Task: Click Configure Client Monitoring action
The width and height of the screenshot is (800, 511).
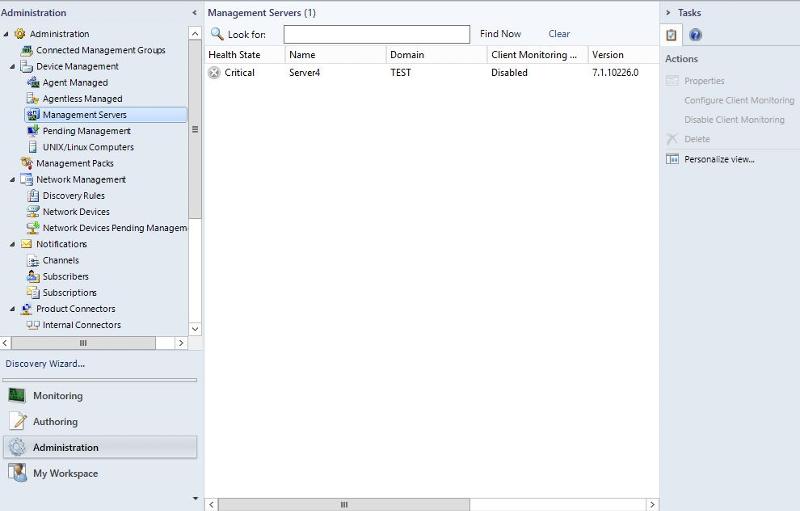Action: tap(739, 100)
